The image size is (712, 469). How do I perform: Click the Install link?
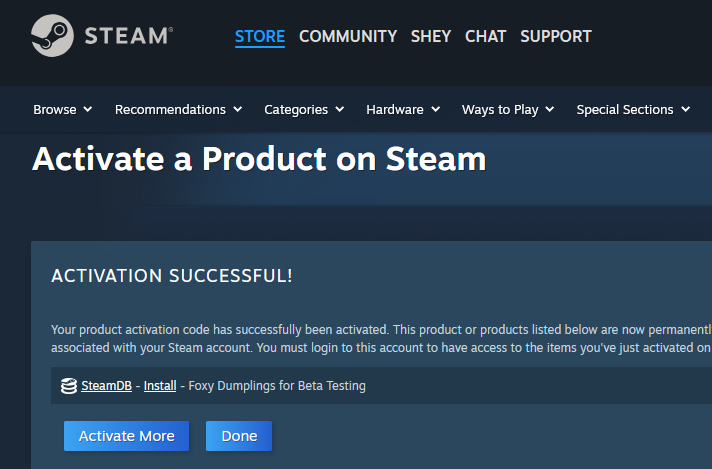point(160,386)
